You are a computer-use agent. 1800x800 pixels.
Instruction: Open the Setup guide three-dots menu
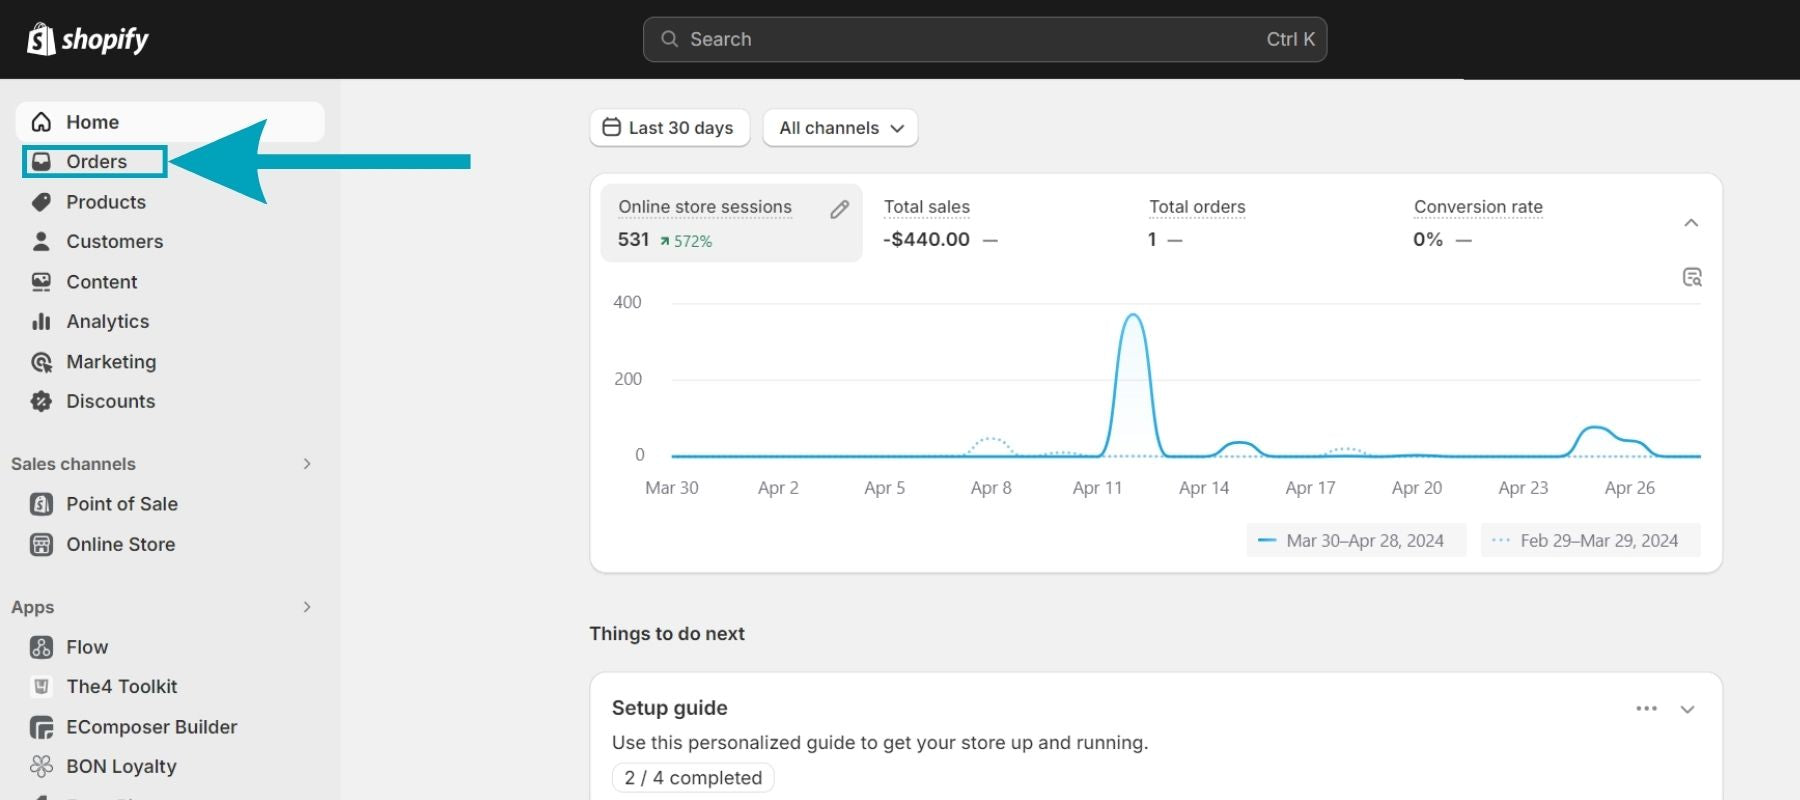(x=1647, y=708)
